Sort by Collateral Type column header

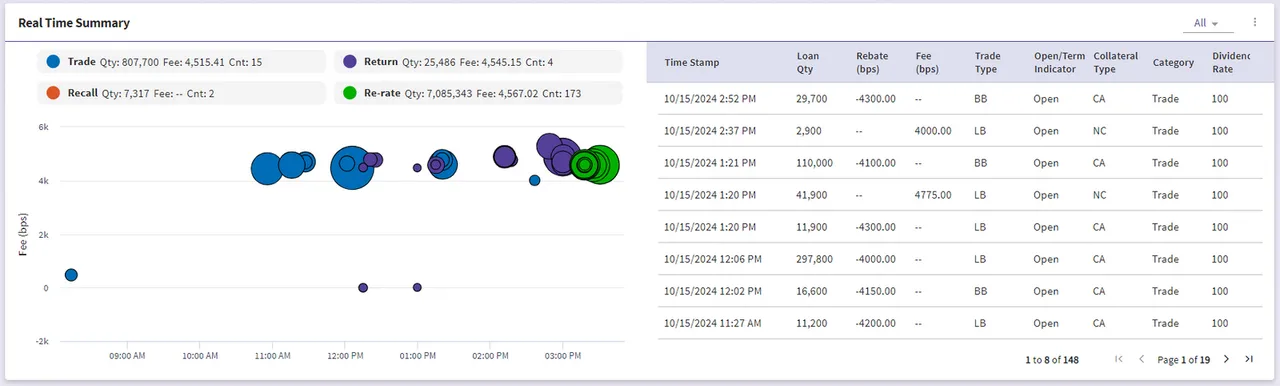[1116, 63]
